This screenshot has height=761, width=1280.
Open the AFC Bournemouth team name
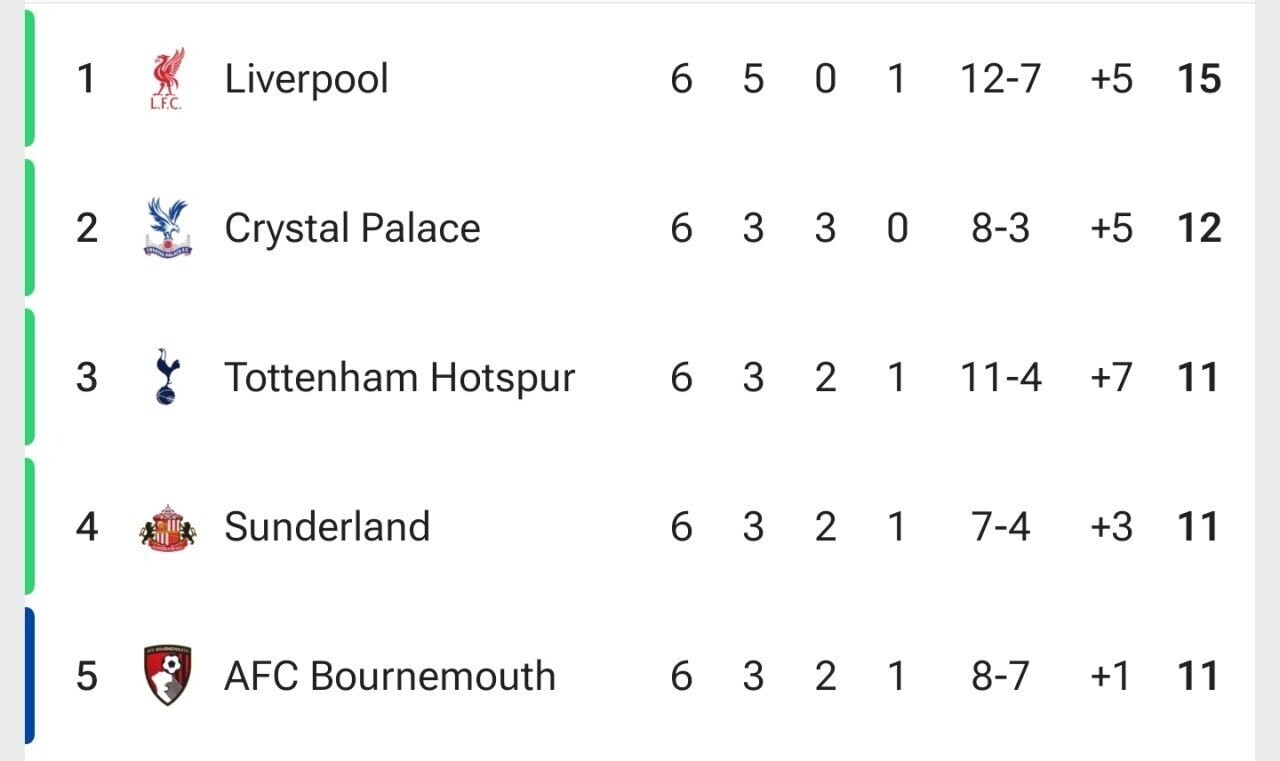[x=389, y=676]
